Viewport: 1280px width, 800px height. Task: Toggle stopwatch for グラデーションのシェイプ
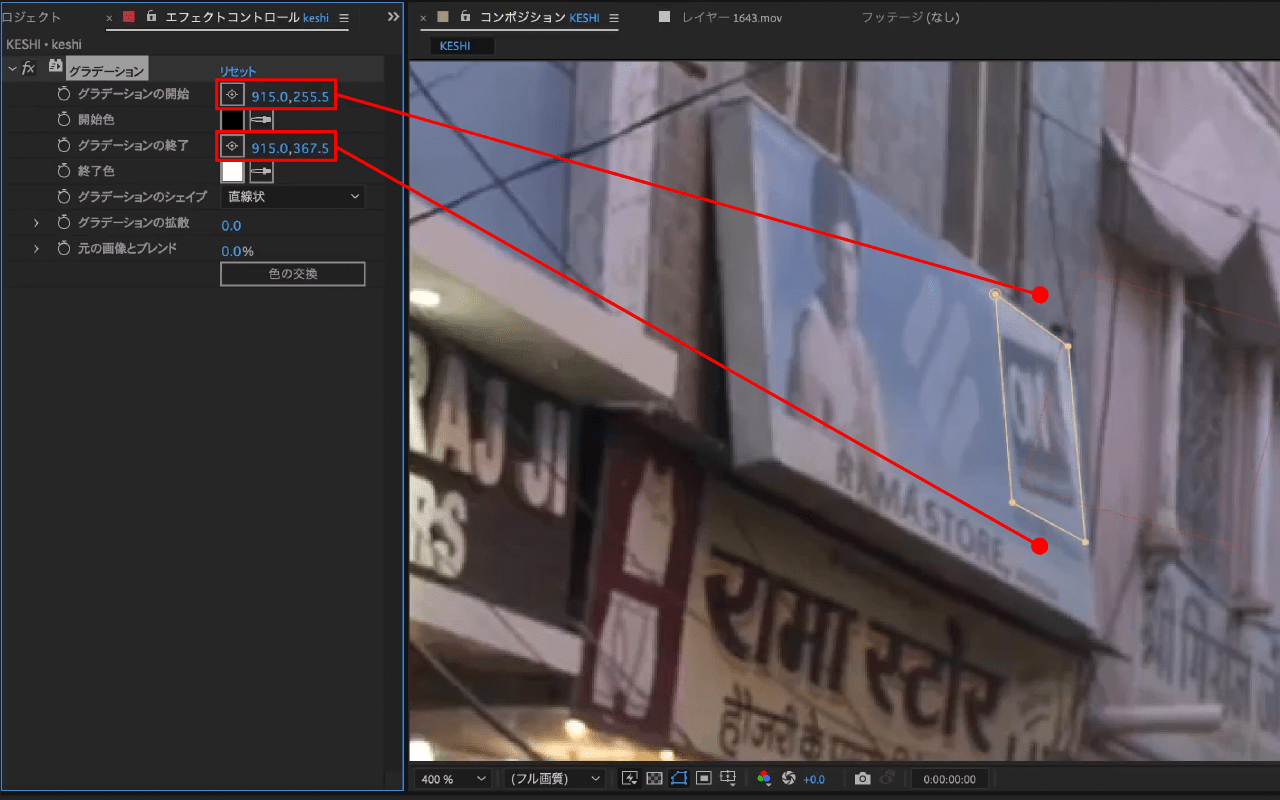coord(64,197)
